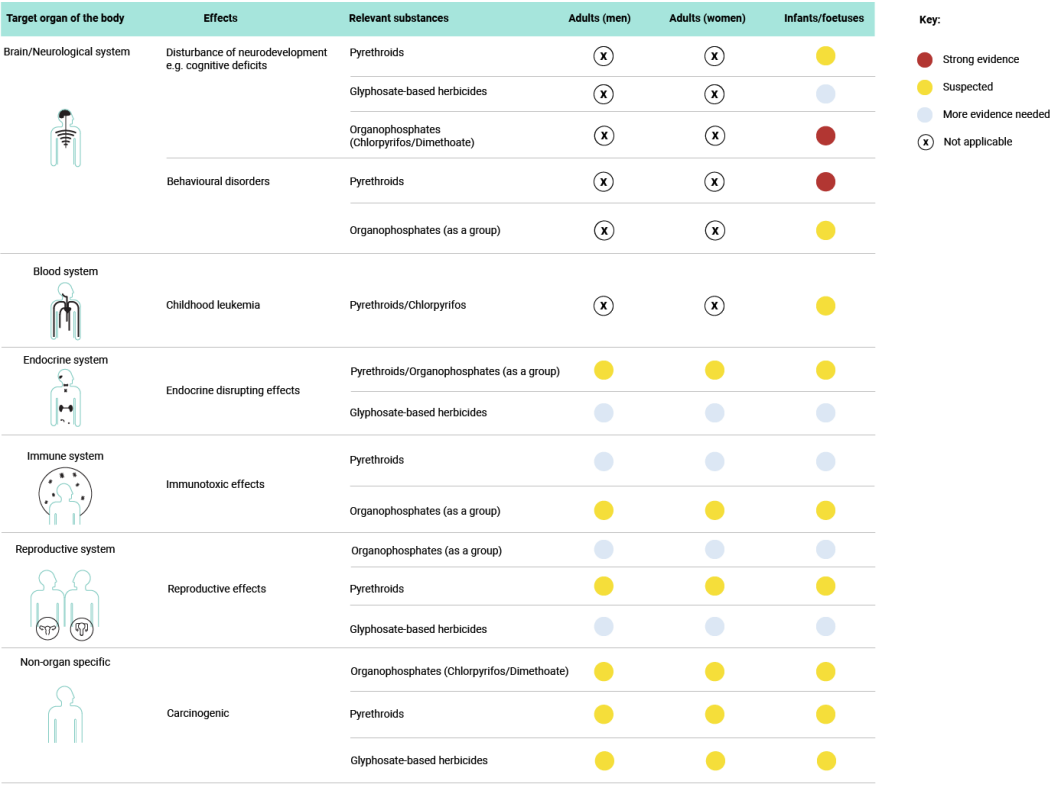Click the pale More evidence needed dot in key
Screen dimensions: 1051x787
click(x=925, y=115)
